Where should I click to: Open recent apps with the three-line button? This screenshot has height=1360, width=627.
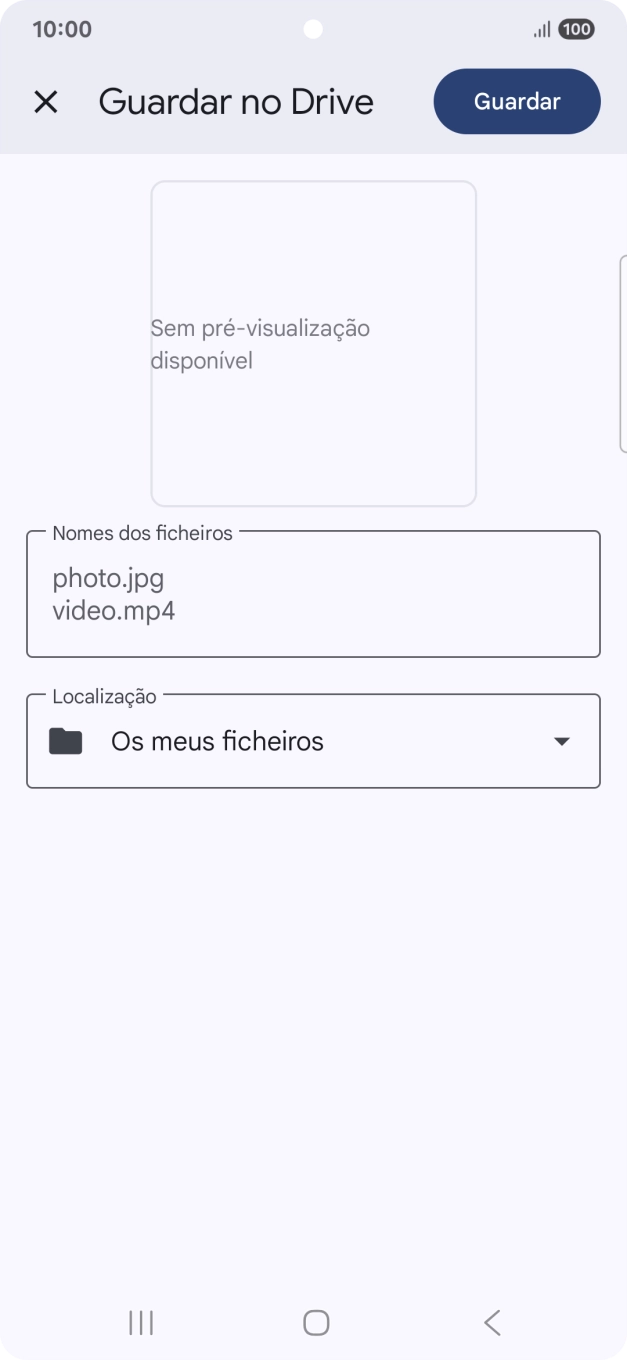point(139,1321)
